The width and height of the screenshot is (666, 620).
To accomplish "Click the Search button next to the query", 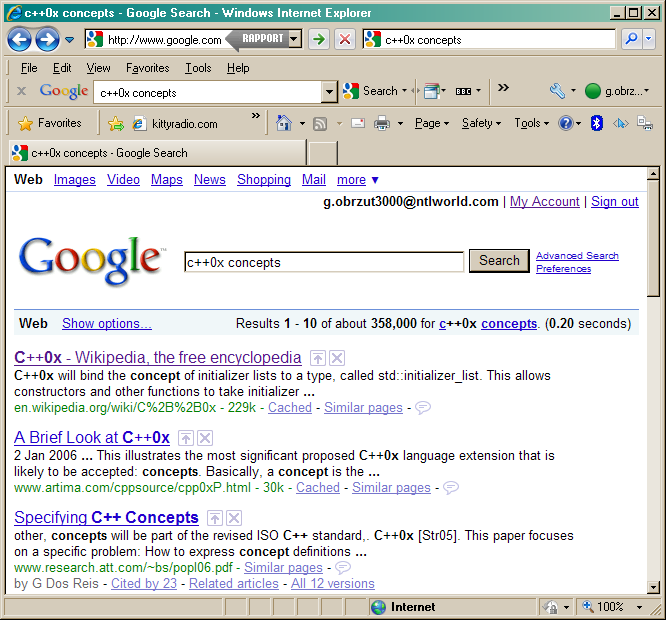I will 499,260.
